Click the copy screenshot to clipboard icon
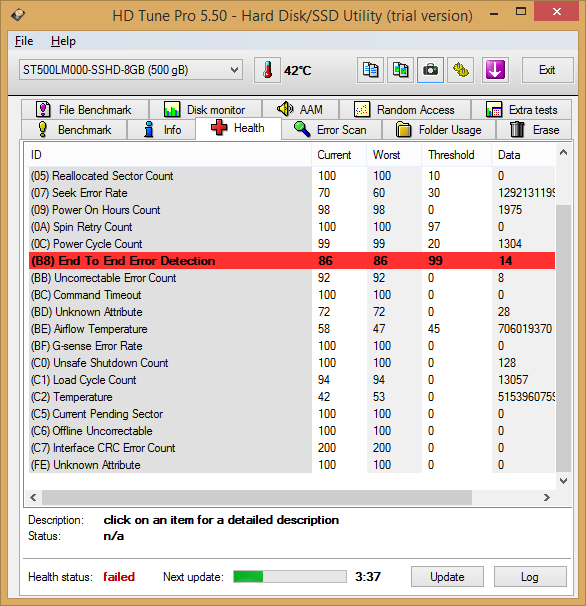Viewport: 586px width, 606px height. click(400, 70)
